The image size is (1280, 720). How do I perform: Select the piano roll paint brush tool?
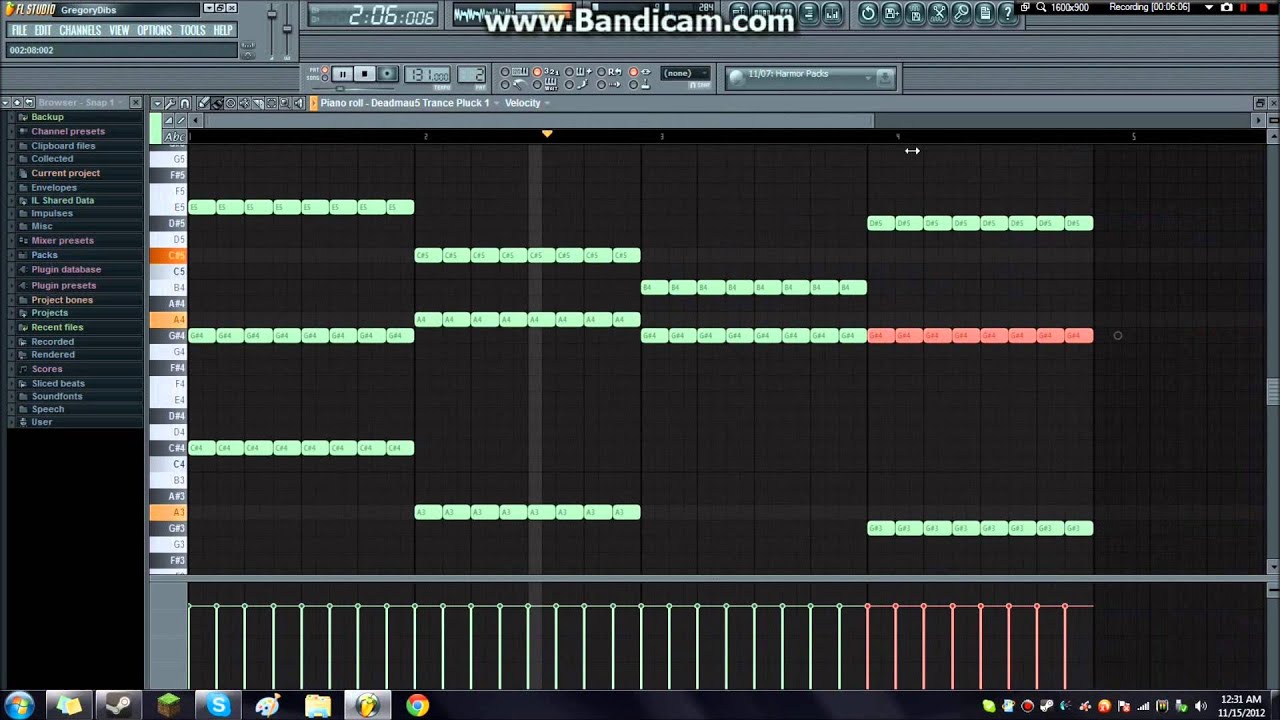(x=217, y=103)
